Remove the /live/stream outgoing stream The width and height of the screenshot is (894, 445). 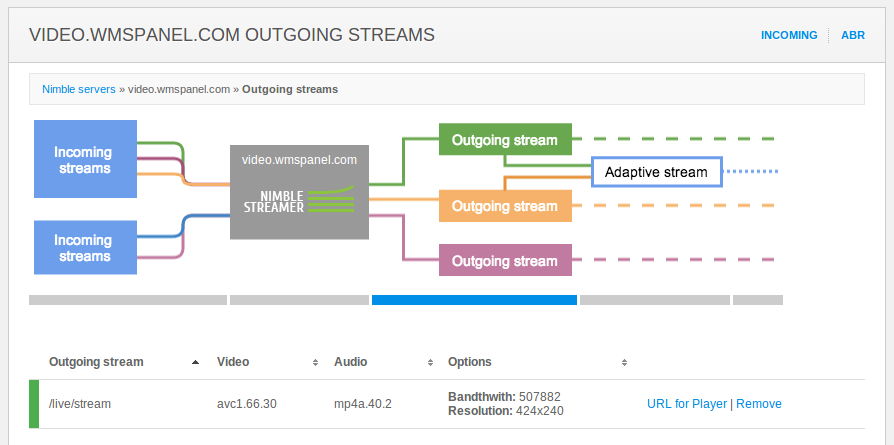[759, 404]
